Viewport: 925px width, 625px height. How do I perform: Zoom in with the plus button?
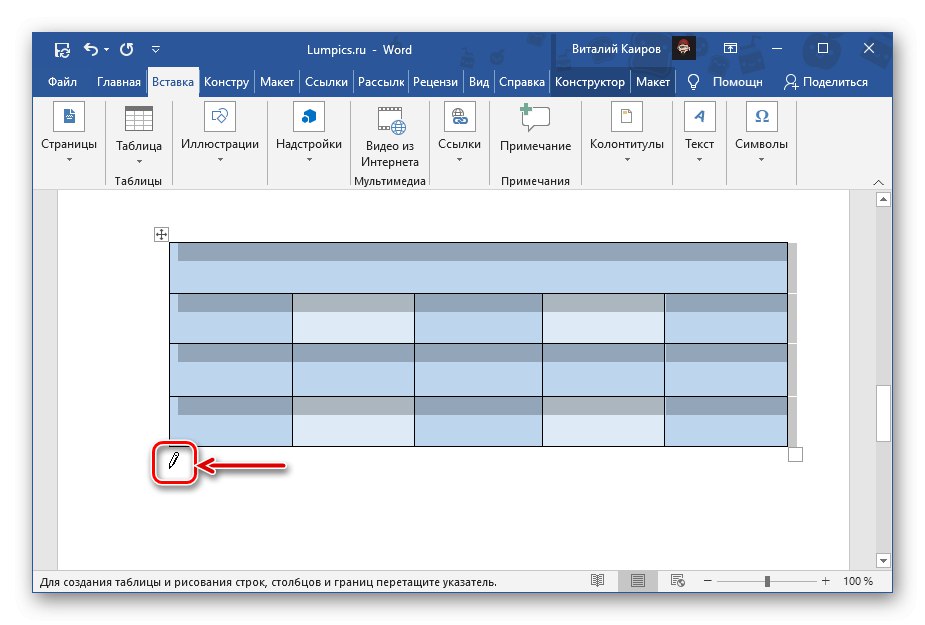tap(825, 581)
